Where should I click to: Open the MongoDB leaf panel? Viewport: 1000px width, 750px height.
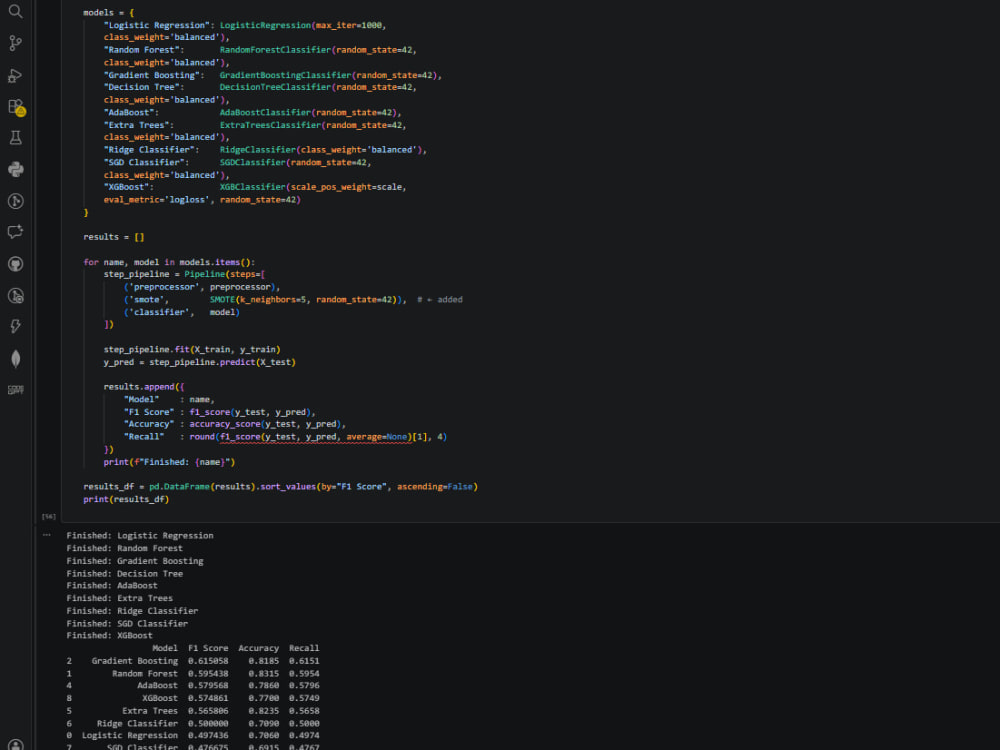15,358
